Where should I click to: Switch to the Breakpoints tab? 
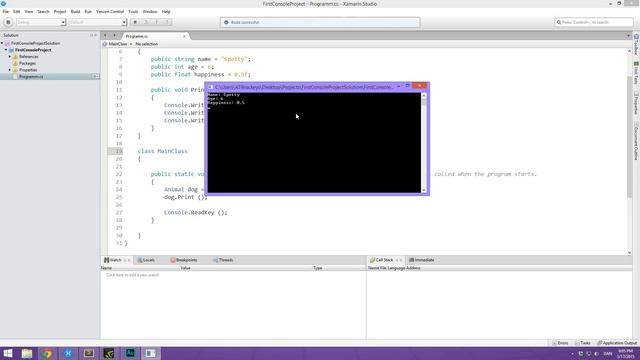(x=184, y=260)
